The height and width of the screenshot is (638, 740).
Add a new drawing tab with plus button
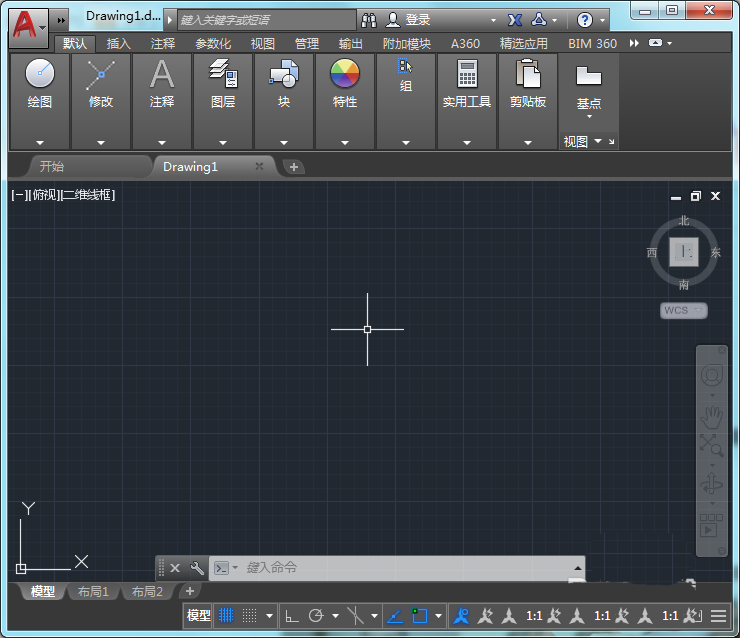click(293, 167)
